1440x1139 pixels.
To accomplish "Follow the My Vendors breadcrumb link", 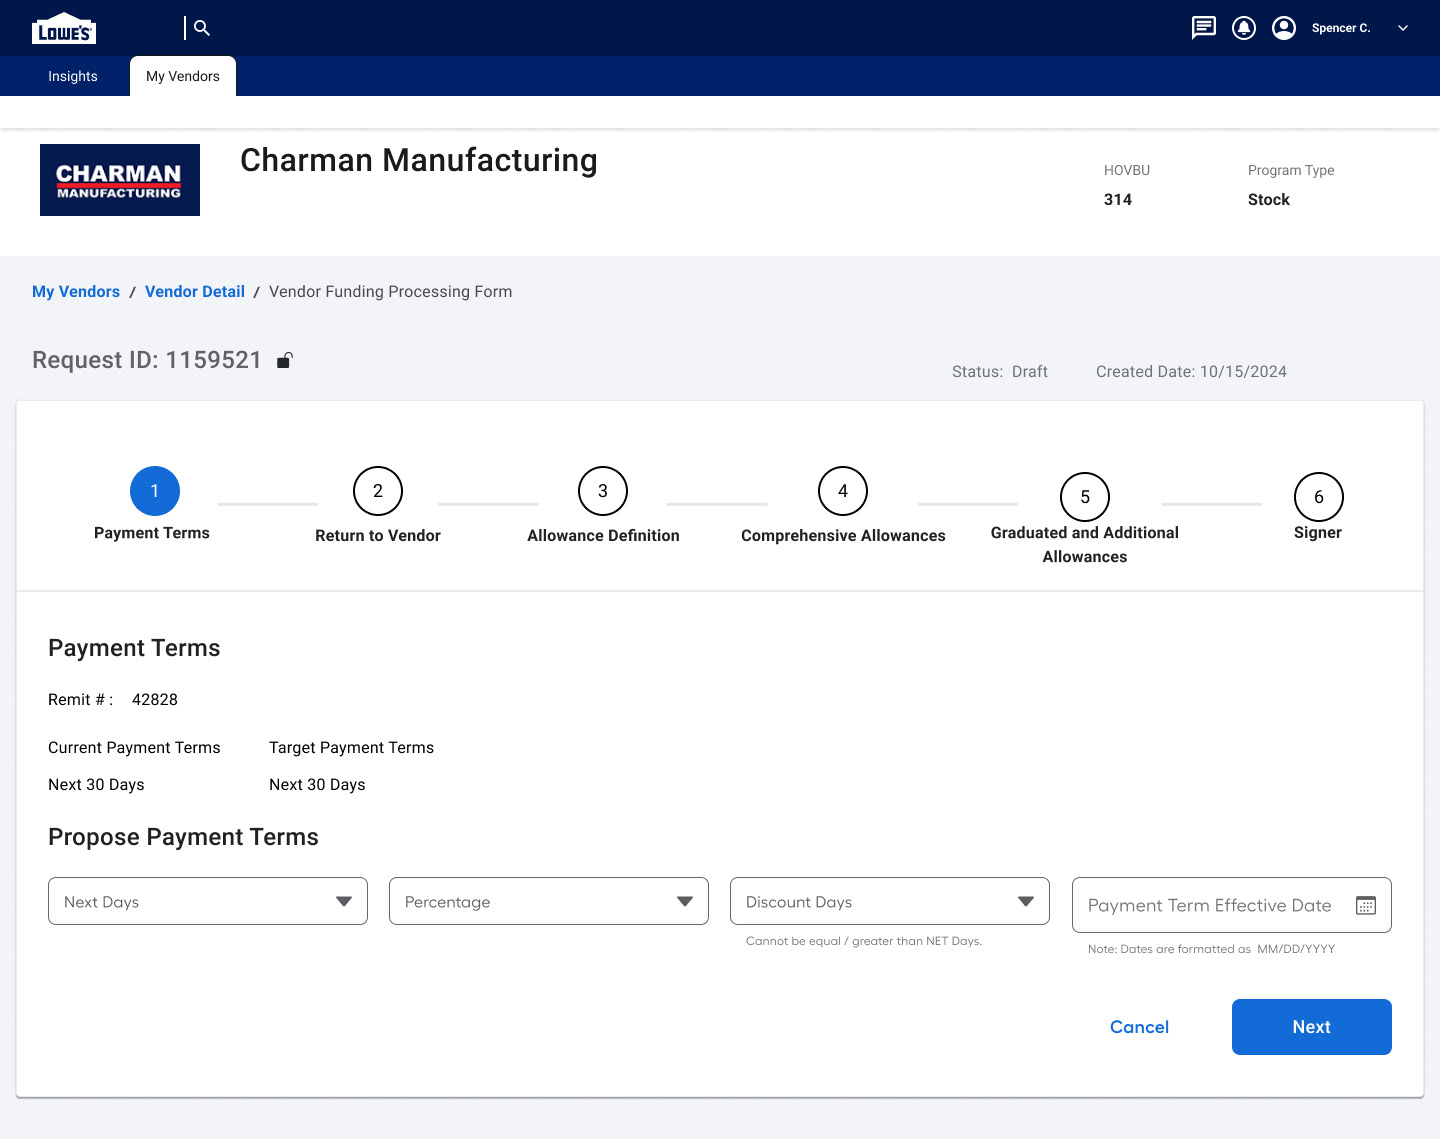I will pyautogui.click(x=76, y=292).
